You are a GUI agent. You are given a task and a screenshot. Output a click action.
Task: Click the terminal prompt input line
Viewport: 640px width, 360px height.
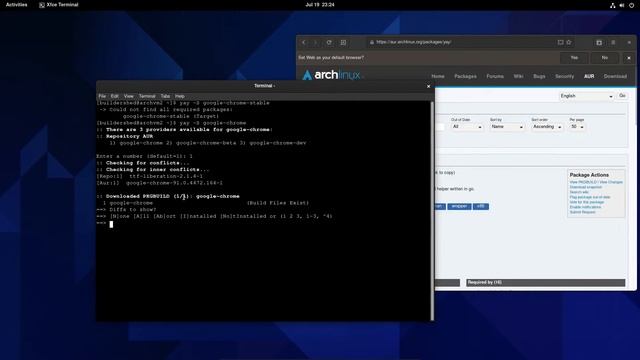click(x=263, y=223)
